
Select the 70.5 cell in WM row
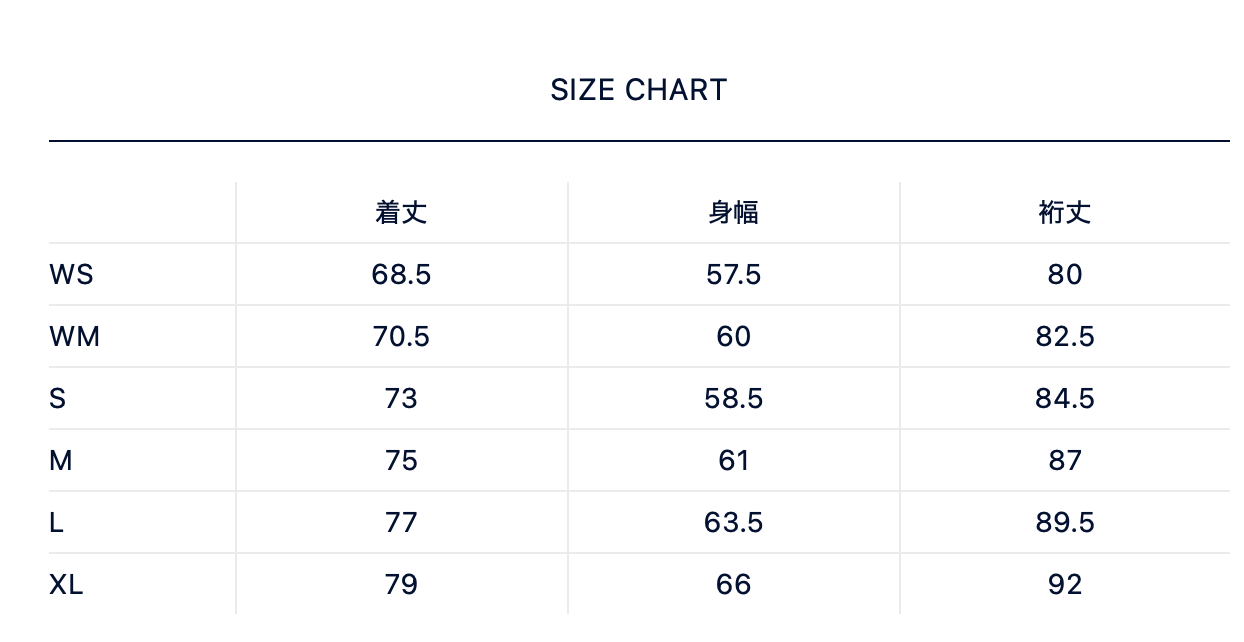tap(401, 336)
